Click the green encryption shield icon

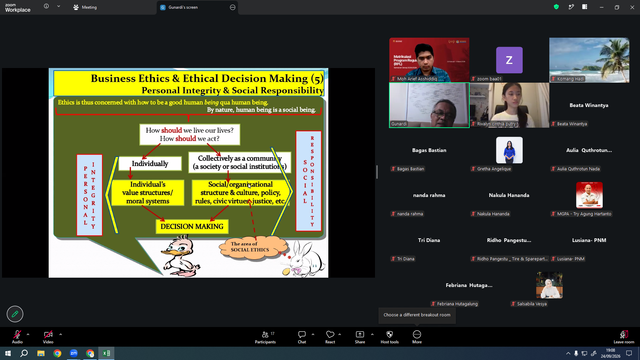click(556, 7)
